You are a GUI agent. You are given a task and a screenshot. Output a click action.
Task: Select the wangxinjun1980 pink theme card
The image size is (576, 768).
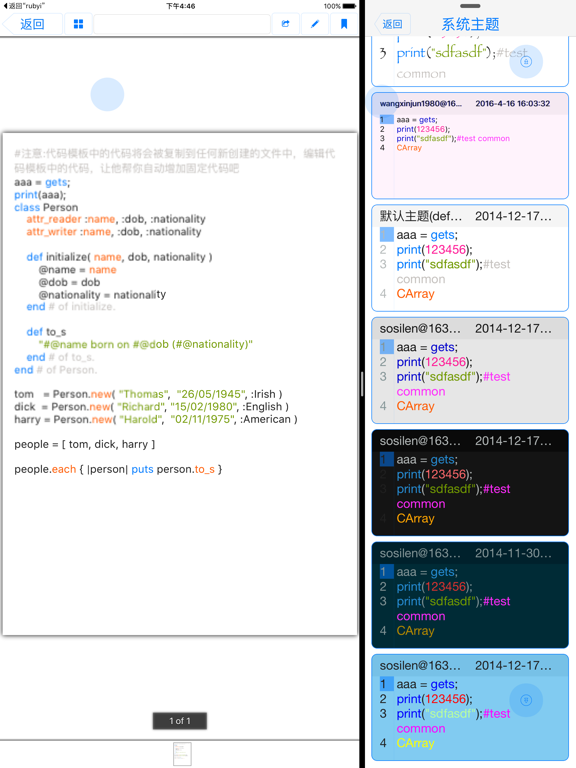point(470,145)
